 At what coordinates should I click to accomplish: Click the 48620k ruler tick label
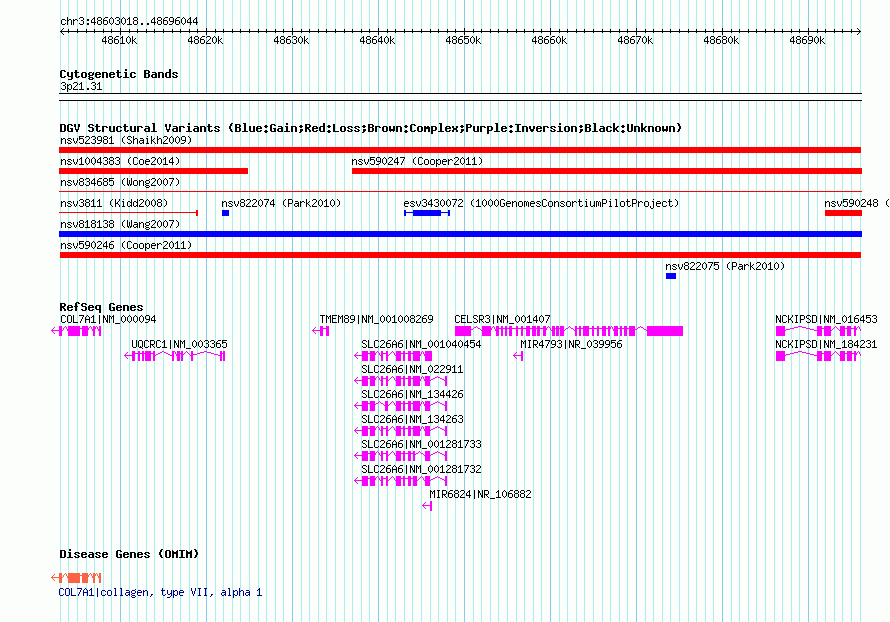205,40
